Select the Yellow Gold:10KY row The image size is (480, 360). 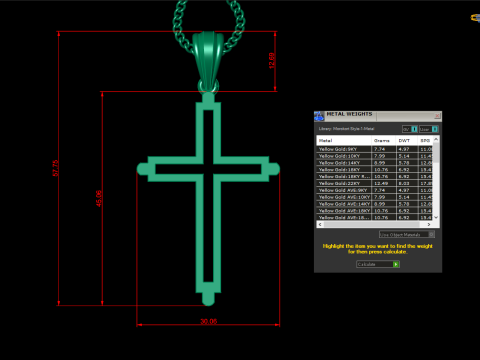click(375, 156)
